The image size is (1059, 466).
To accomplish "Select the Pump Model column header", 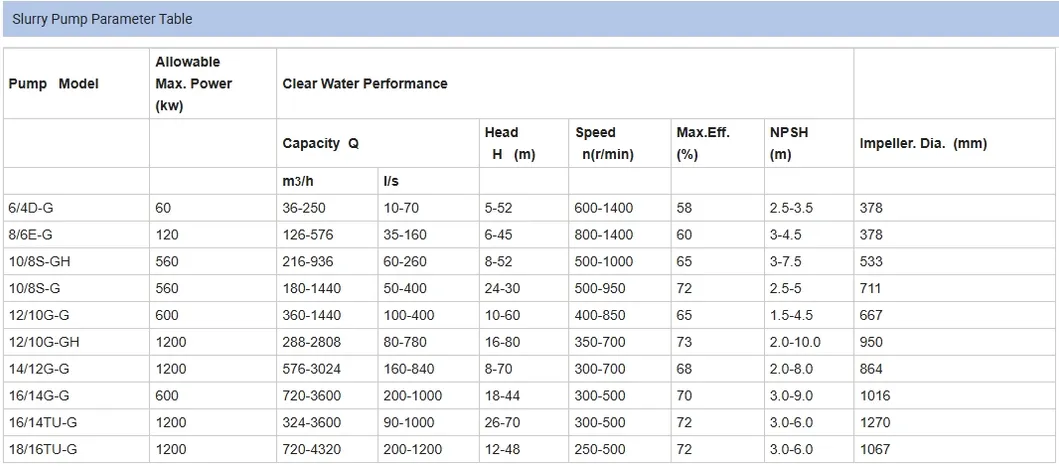I will pyautogui.click(x=53, y=84).
